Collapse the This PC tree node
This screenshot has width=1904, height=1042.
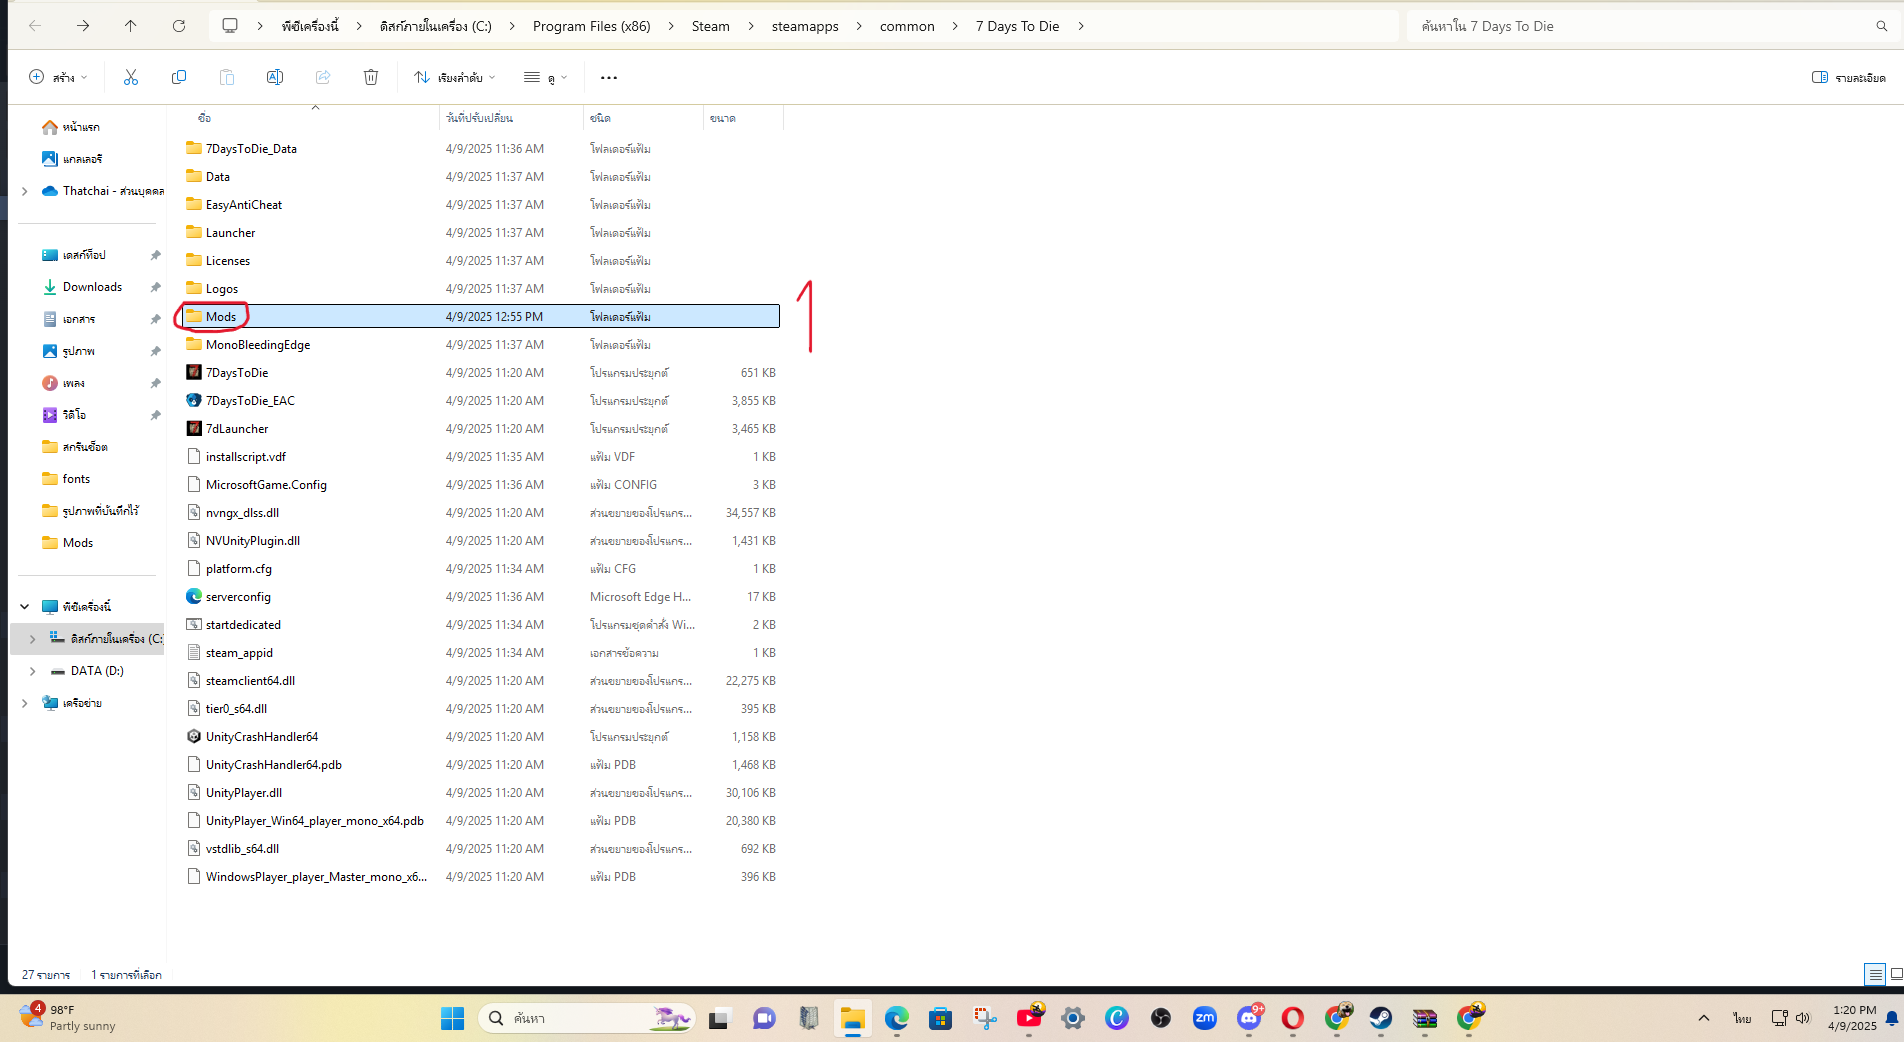pyautogui.click(x=25, y=607)
